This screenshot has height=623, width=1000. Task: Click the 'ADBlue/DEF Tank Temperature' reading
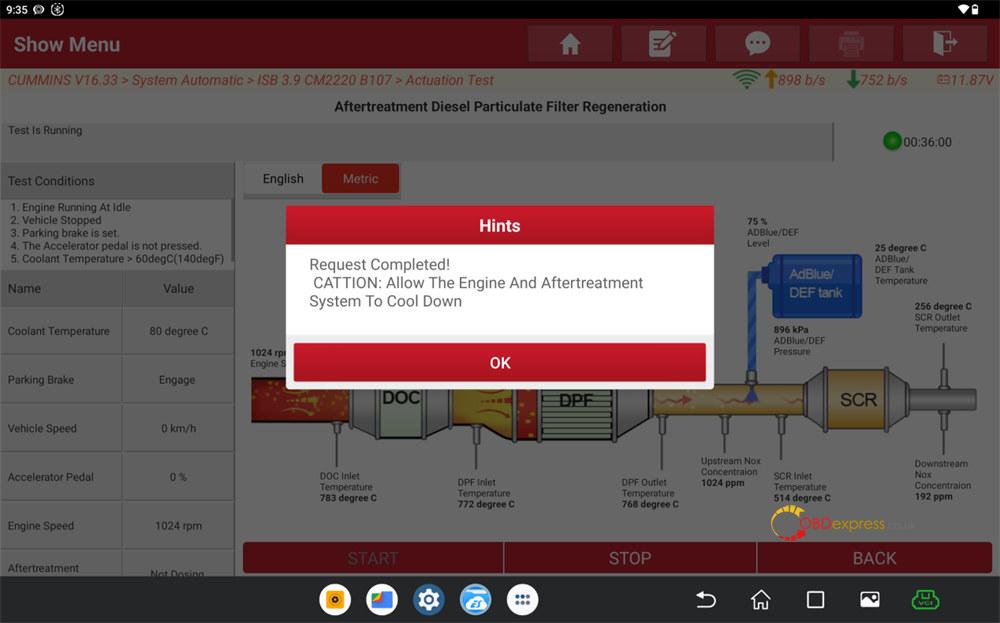[x=901, y=264]
